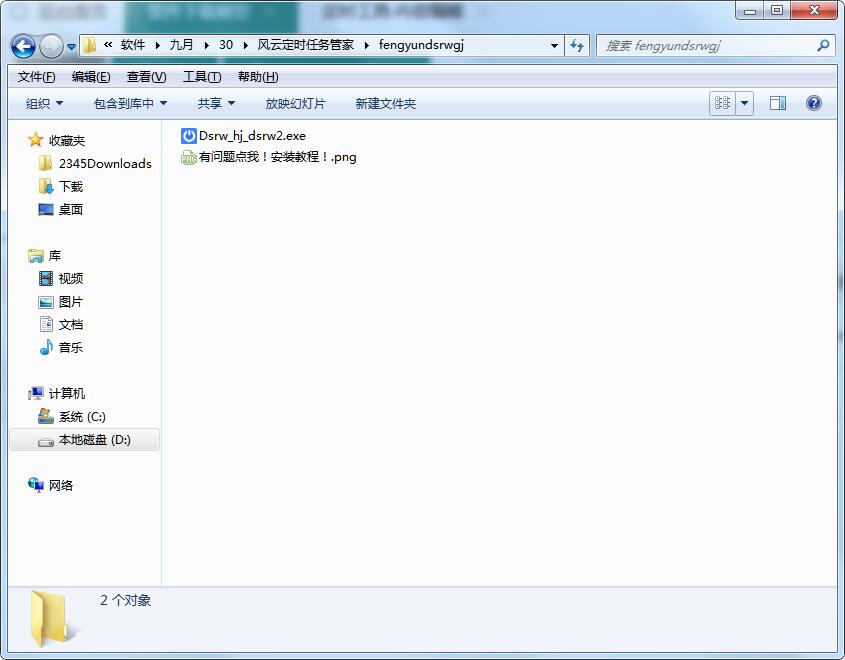Open the 组织 dropdown menu
The image size is (845, 660).
(x=44, y=104)
